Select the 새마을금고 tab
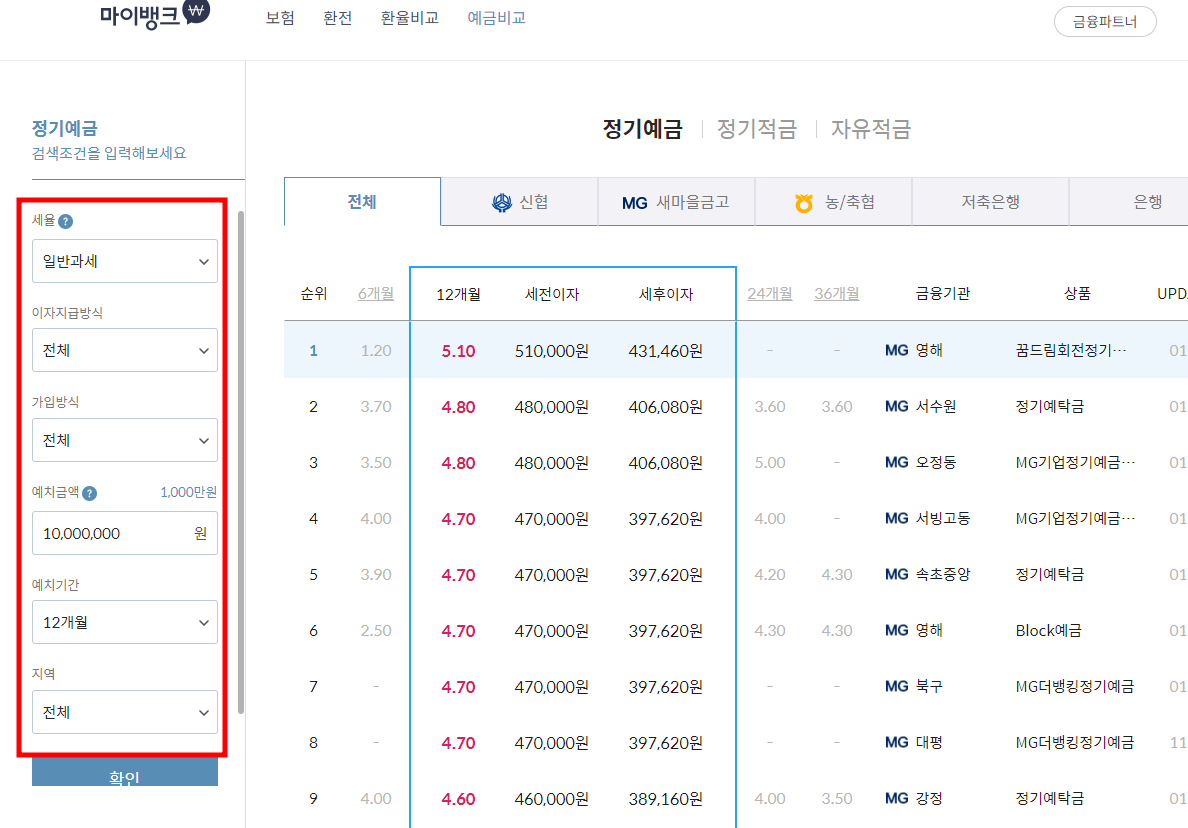The height and width of the screenshot is (828, 1188). (x=676, y=202)
